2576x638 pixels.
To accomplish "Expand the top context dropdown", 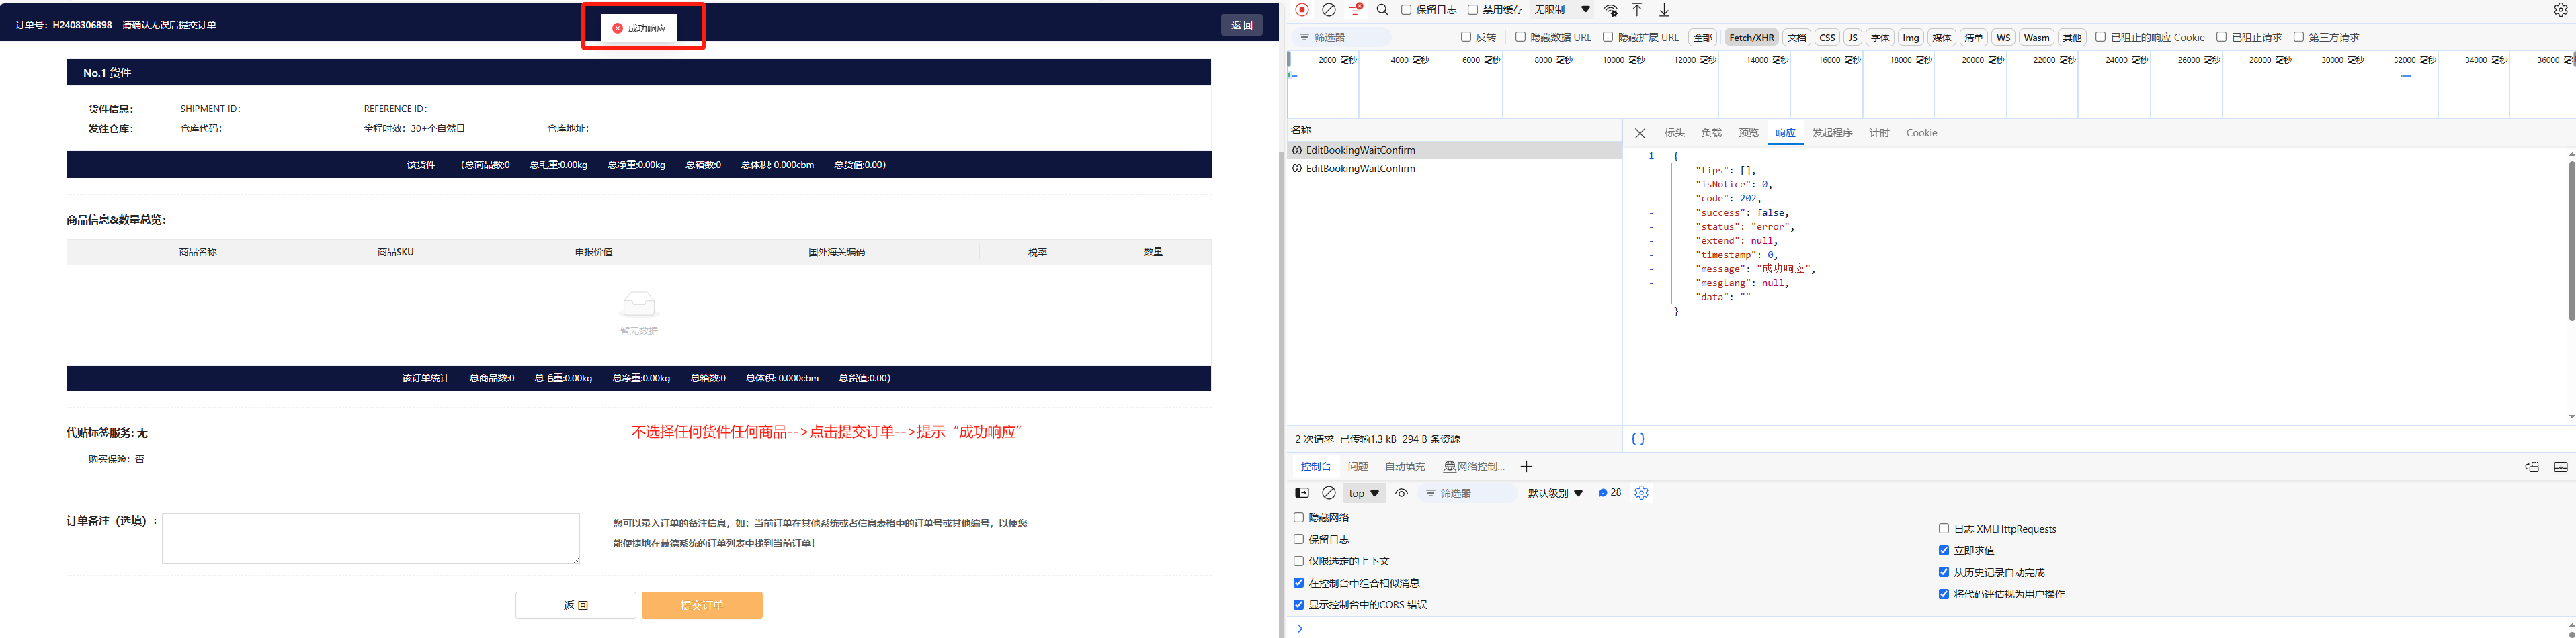I will 1363,493.
